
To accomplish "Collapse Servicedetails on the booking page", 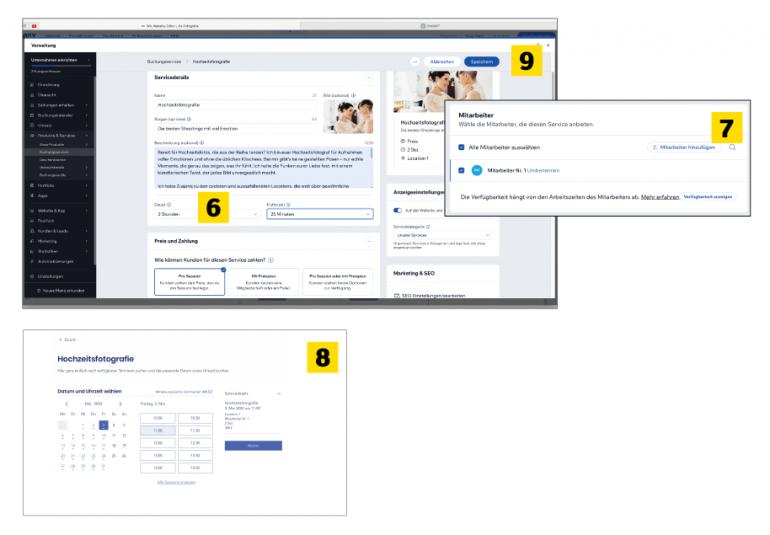I will (279, 394).
